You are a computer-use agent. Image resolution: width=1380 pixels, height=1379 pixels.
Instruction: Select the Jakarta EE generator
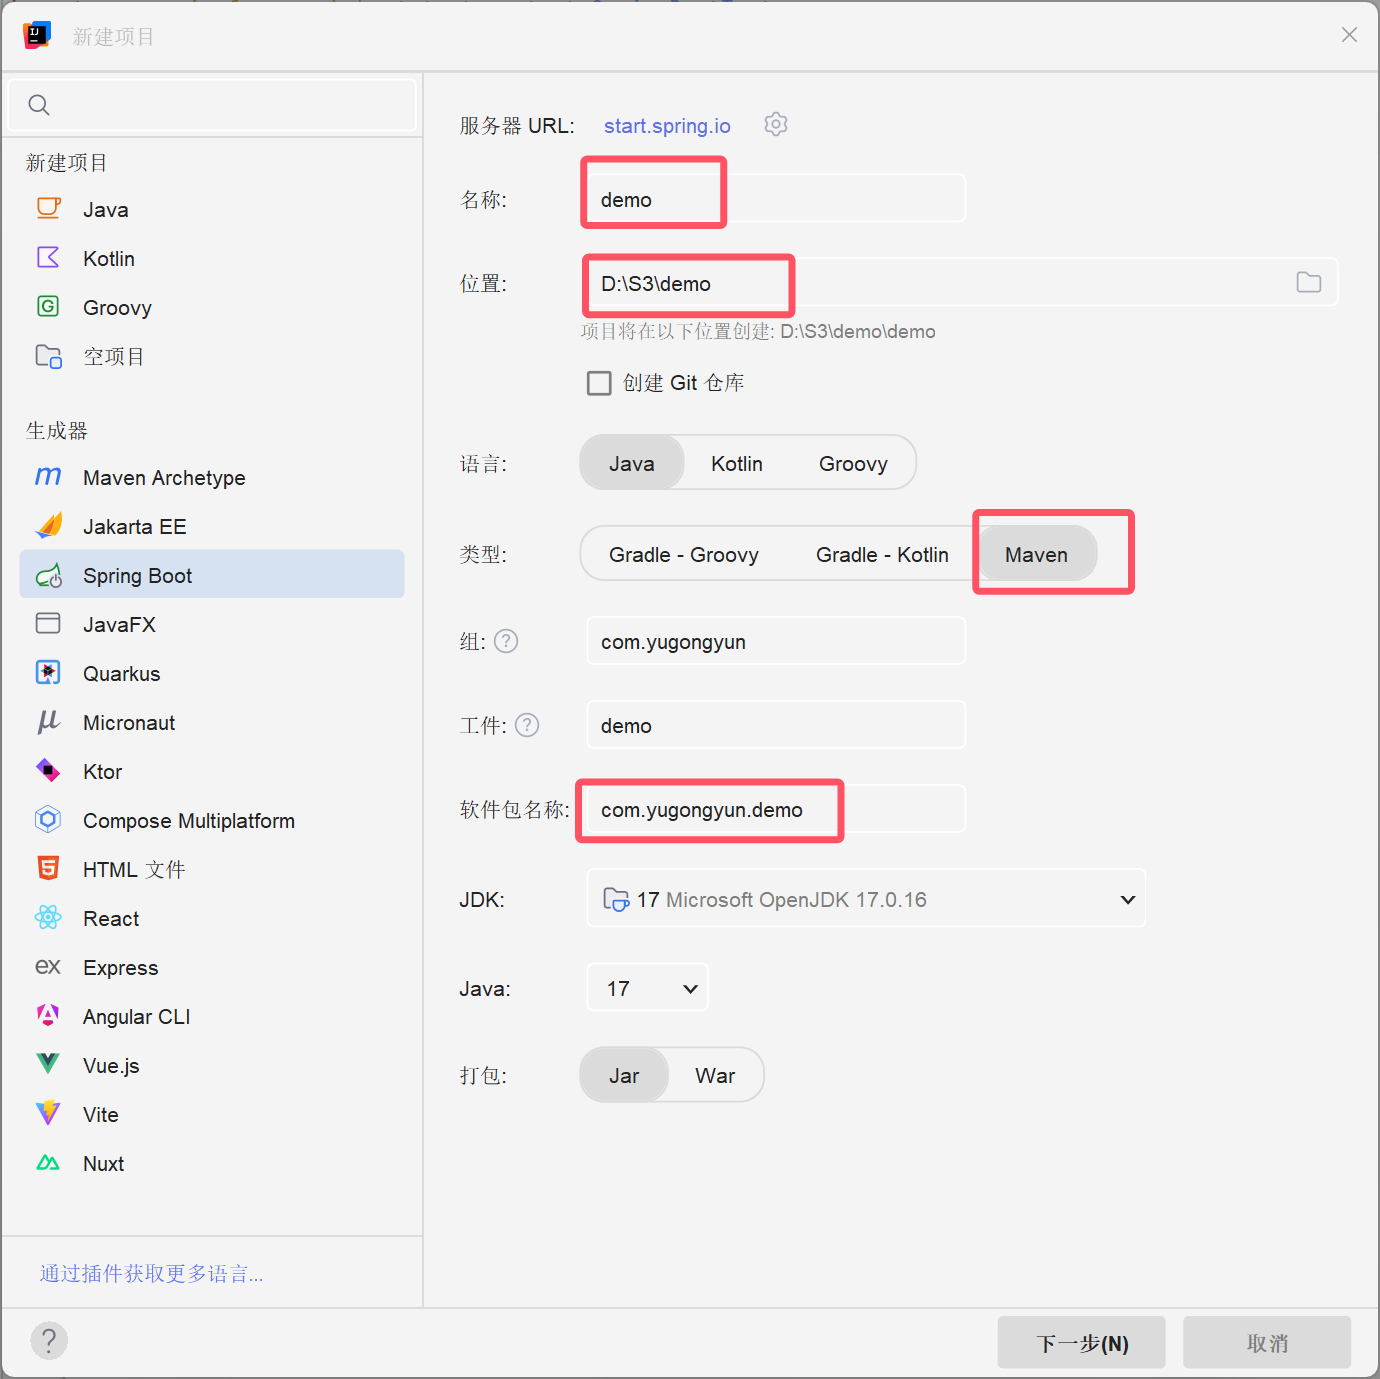pyautogui.click(x=134, y=526)
